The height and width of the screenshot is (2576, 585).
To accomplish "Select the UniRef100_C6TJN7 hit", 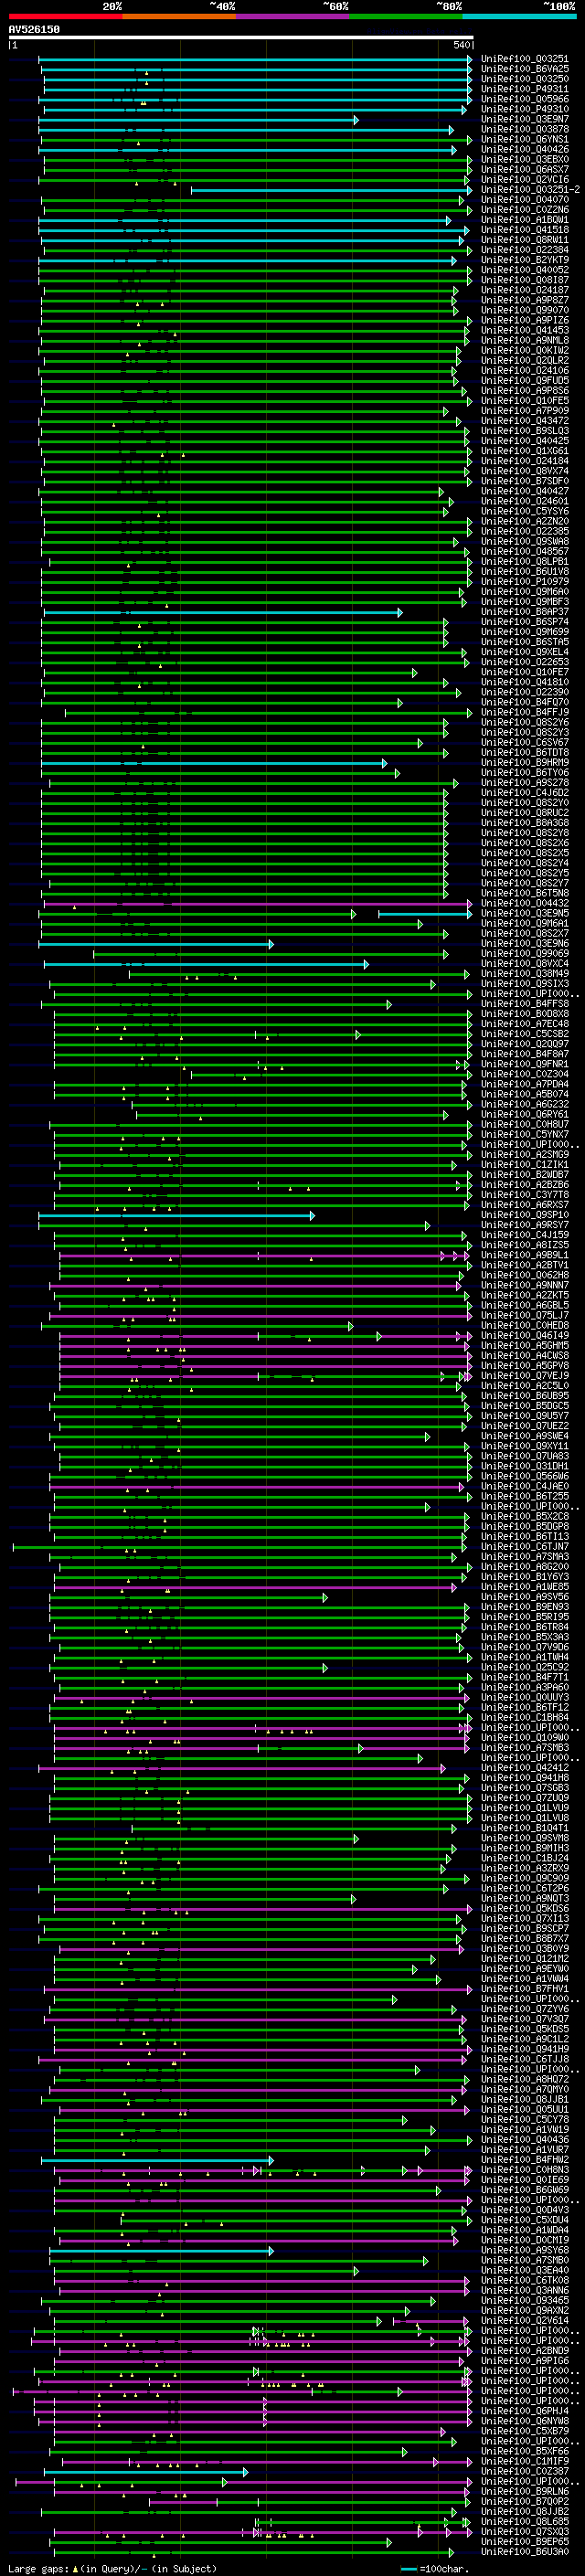I will (524, 1547).
